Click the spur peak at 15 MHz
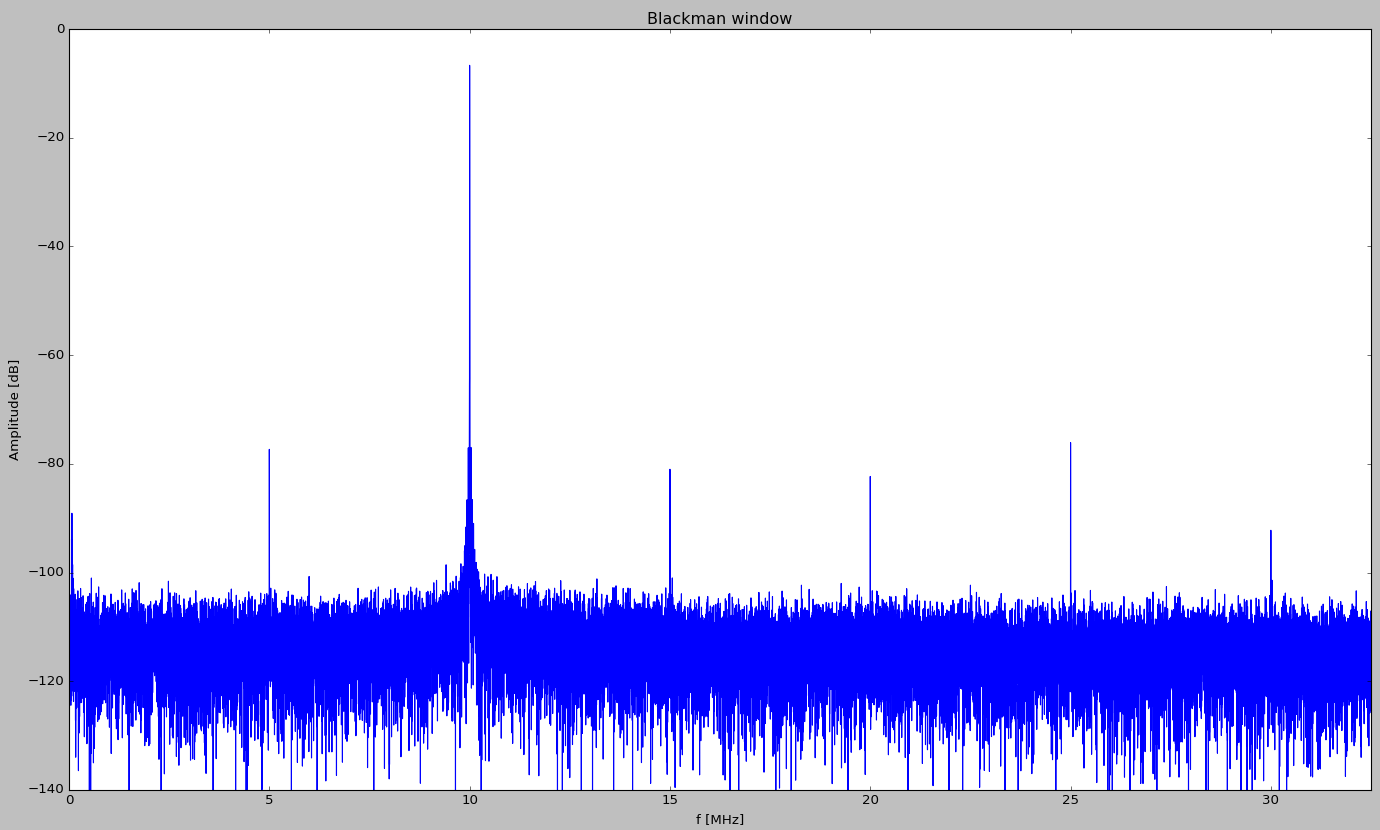The width and height of the screenshot is (1380, 830). click(670, 470)
